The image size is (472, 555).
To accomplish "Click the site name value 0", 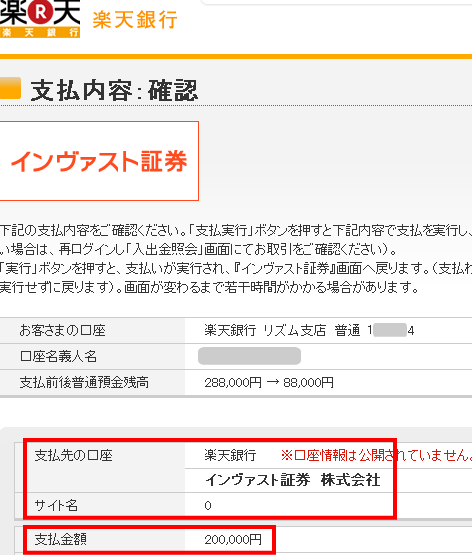I will coord(208,506).
